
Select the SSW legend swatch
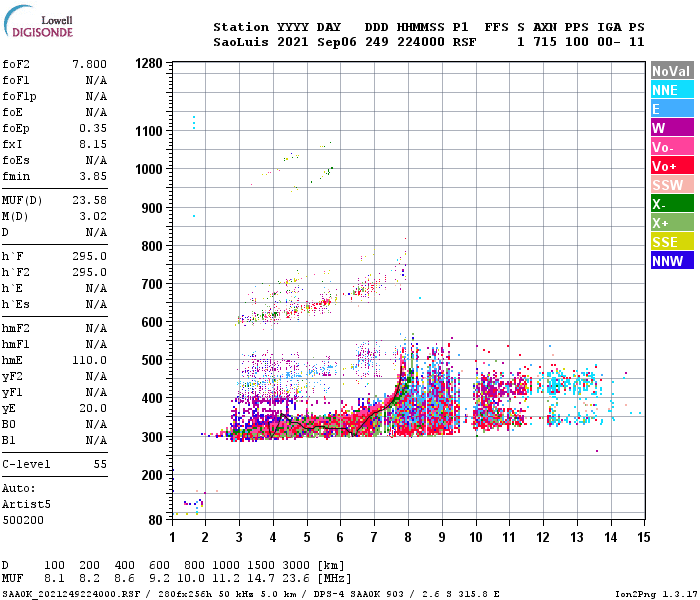[x=672, y=185]
